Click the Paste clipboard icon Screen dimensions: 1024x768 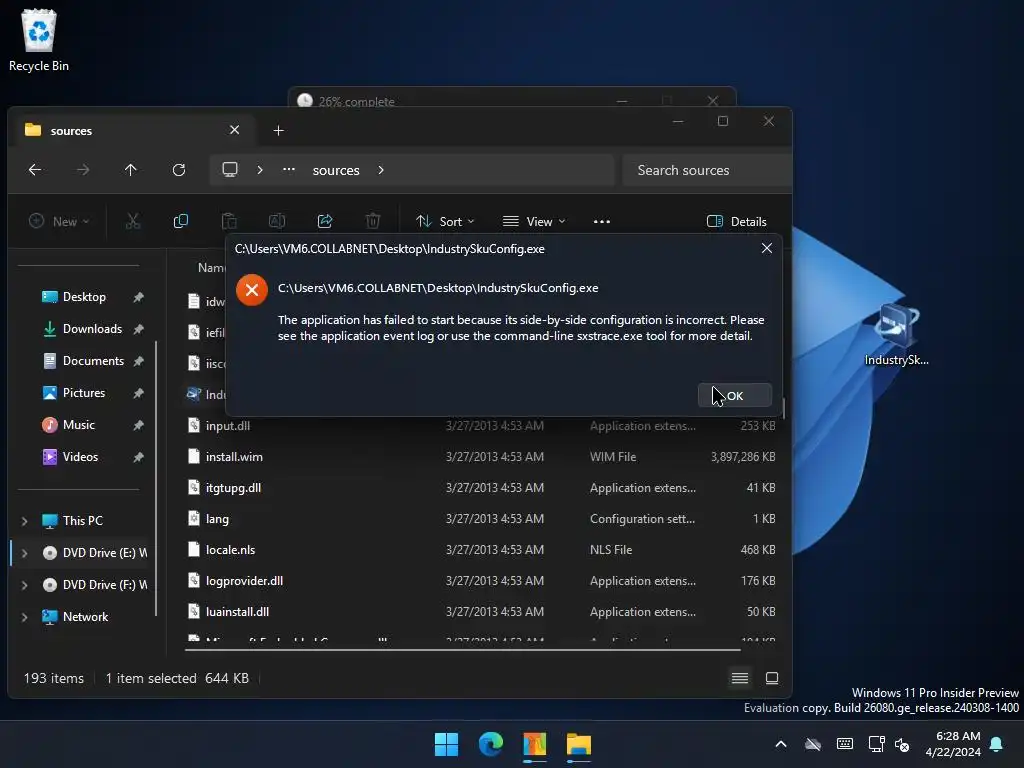pyautogui.click(x=229, y=221)
